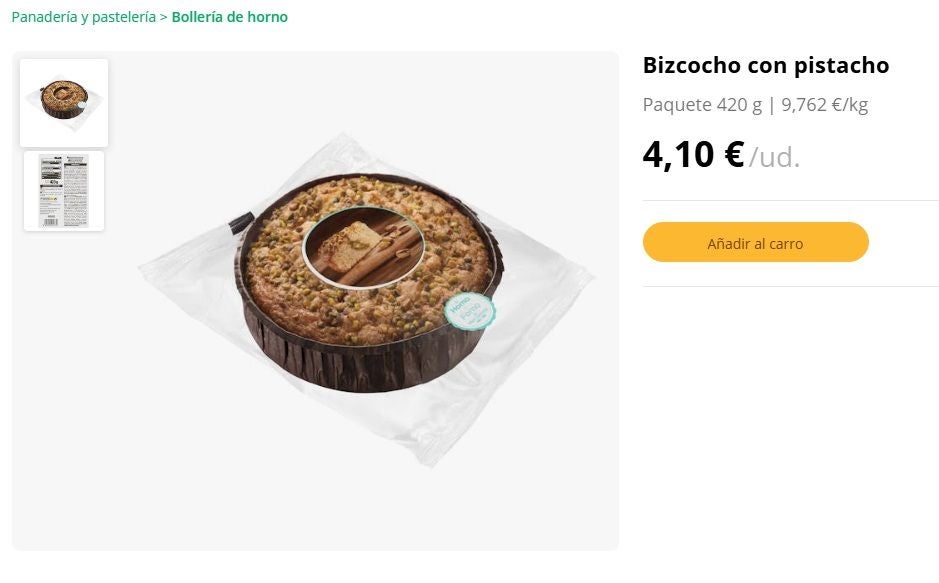Click the divider line below the cart button
939x583 pixels.
790,287
